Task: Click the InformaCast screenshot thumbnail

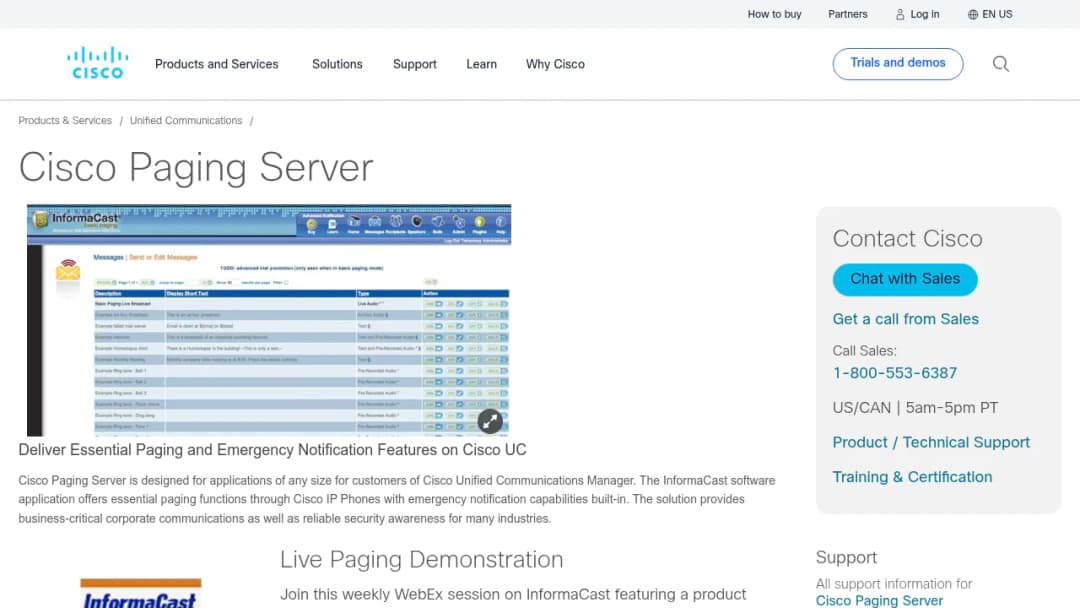Action: click(269, 320)
